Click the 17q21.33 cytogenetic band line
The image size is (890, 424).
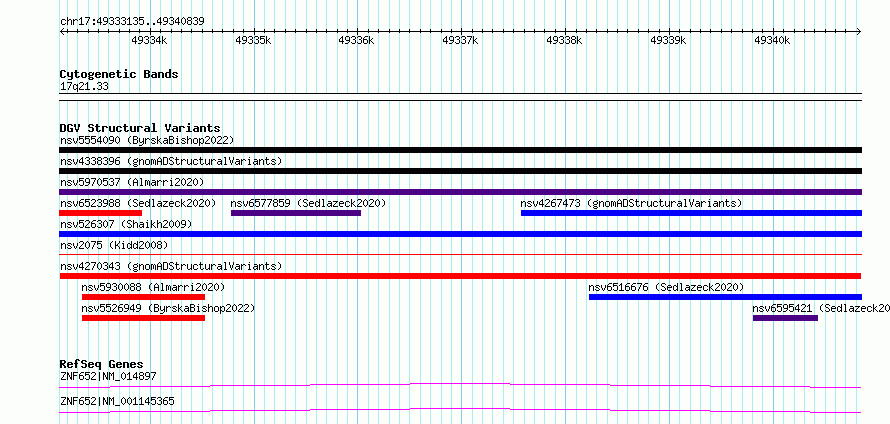(460, 97)
